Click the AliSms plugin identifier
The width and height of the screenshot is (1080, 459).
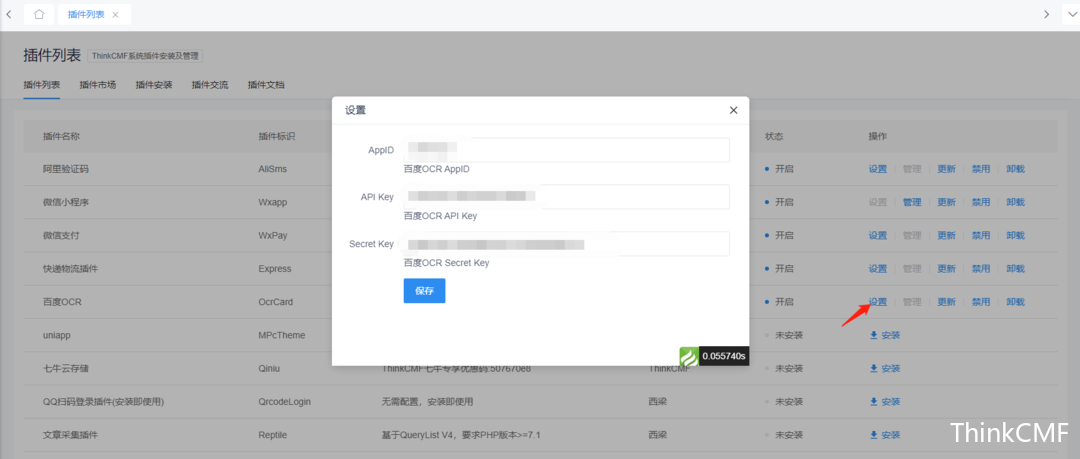coord(273,170)
